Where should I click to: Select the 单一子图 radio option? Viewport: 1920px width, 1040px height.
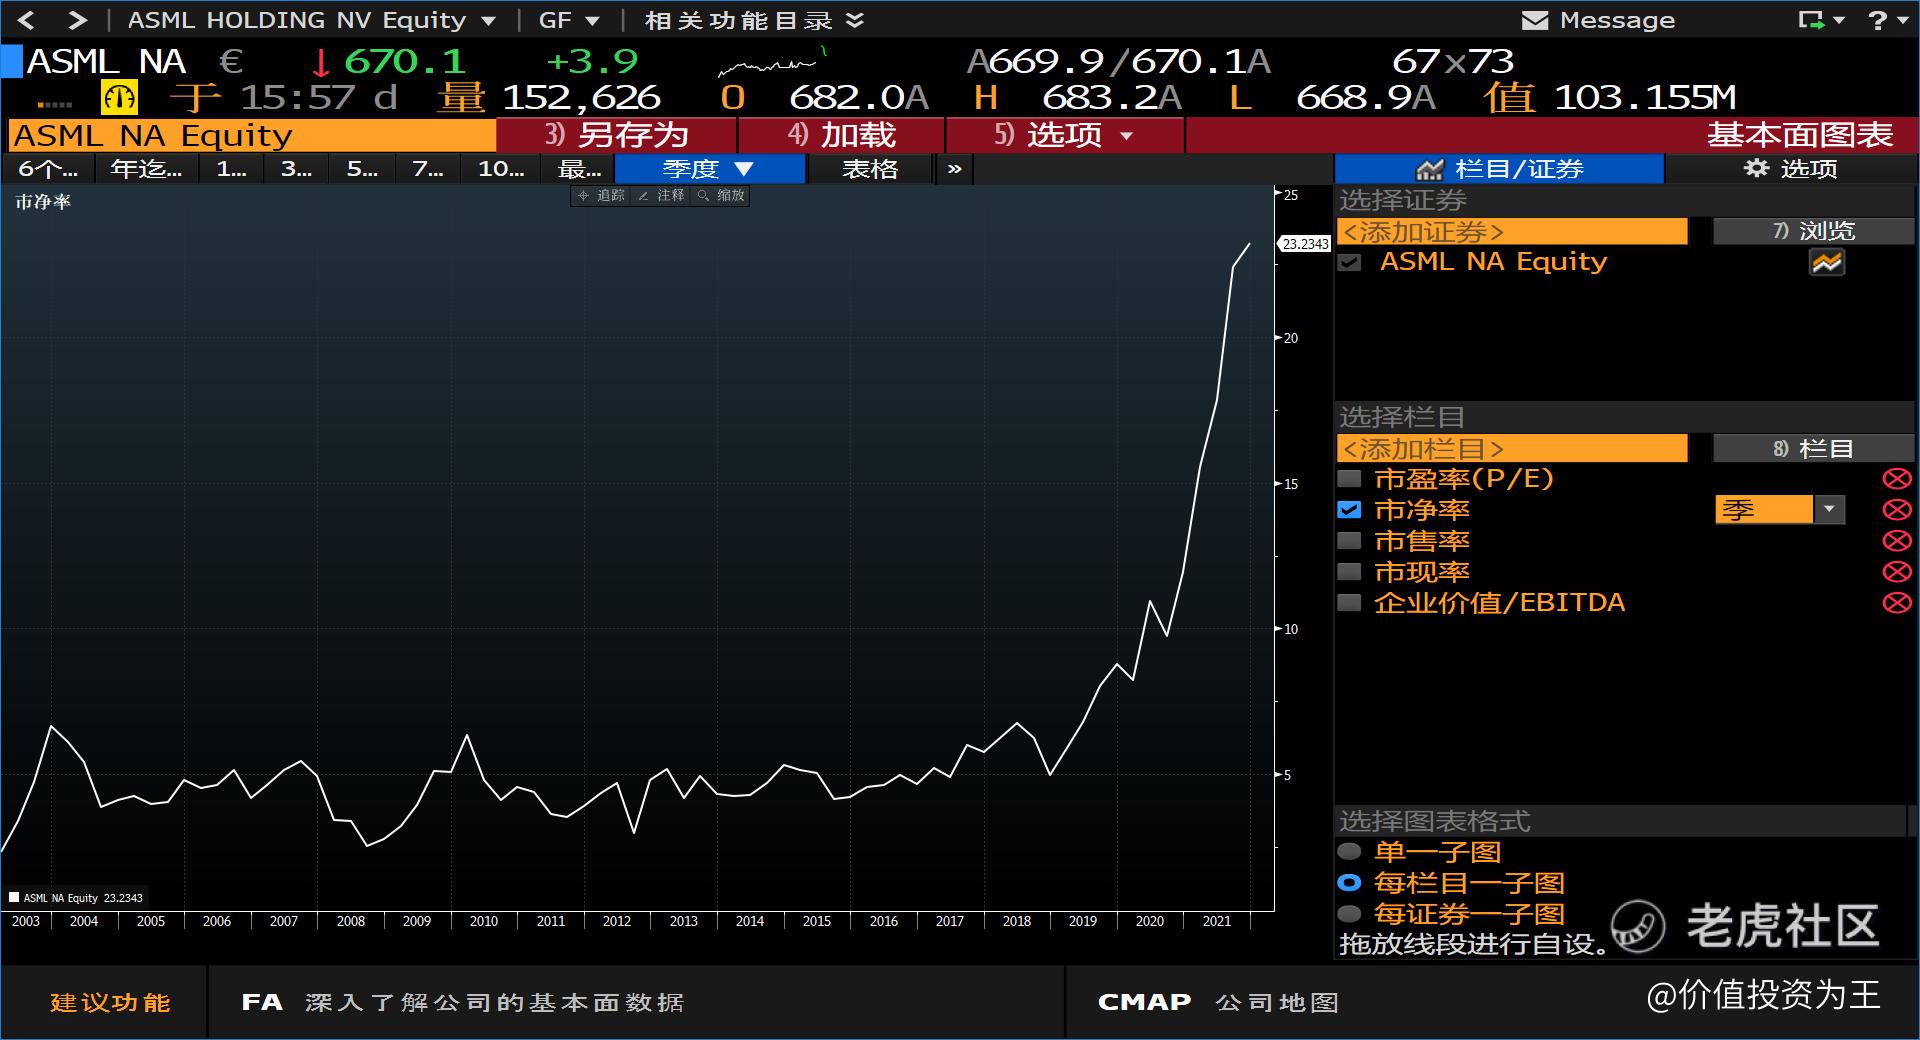(1349, 852)
